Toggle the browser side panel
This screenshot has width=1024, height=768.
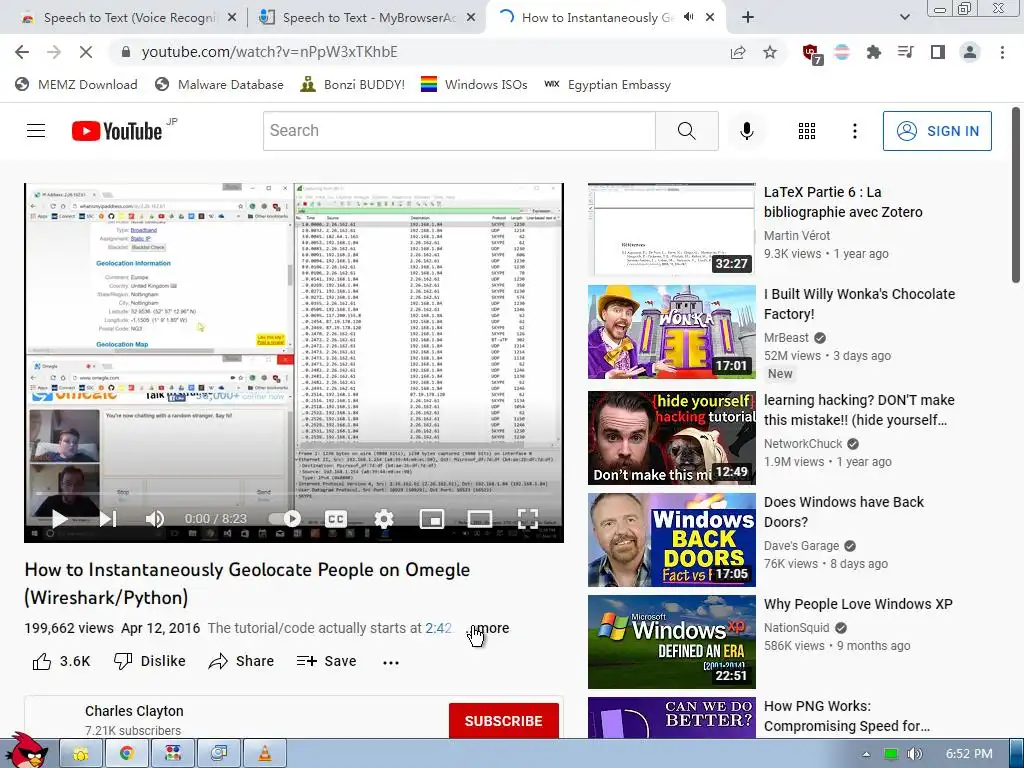pyautogui.click(x=938, y=52)
